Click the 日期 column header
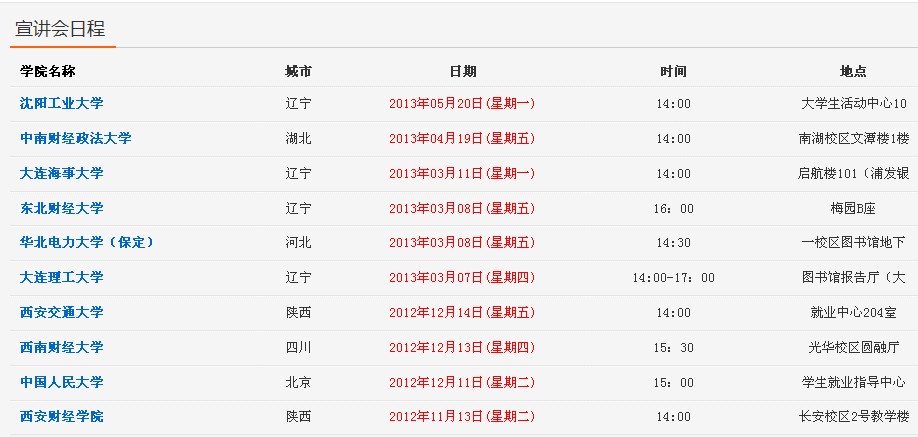 click(x=463, y=71)
